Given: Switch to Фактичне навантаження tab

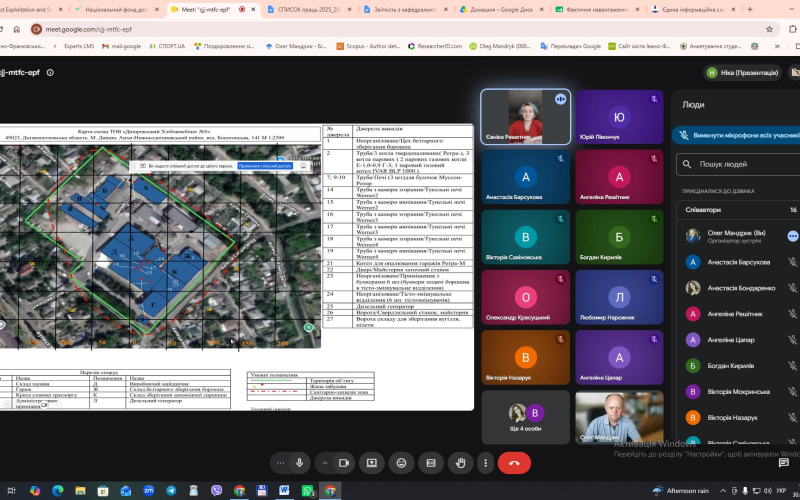Looking at the screenshot, I should coord(597,10).
